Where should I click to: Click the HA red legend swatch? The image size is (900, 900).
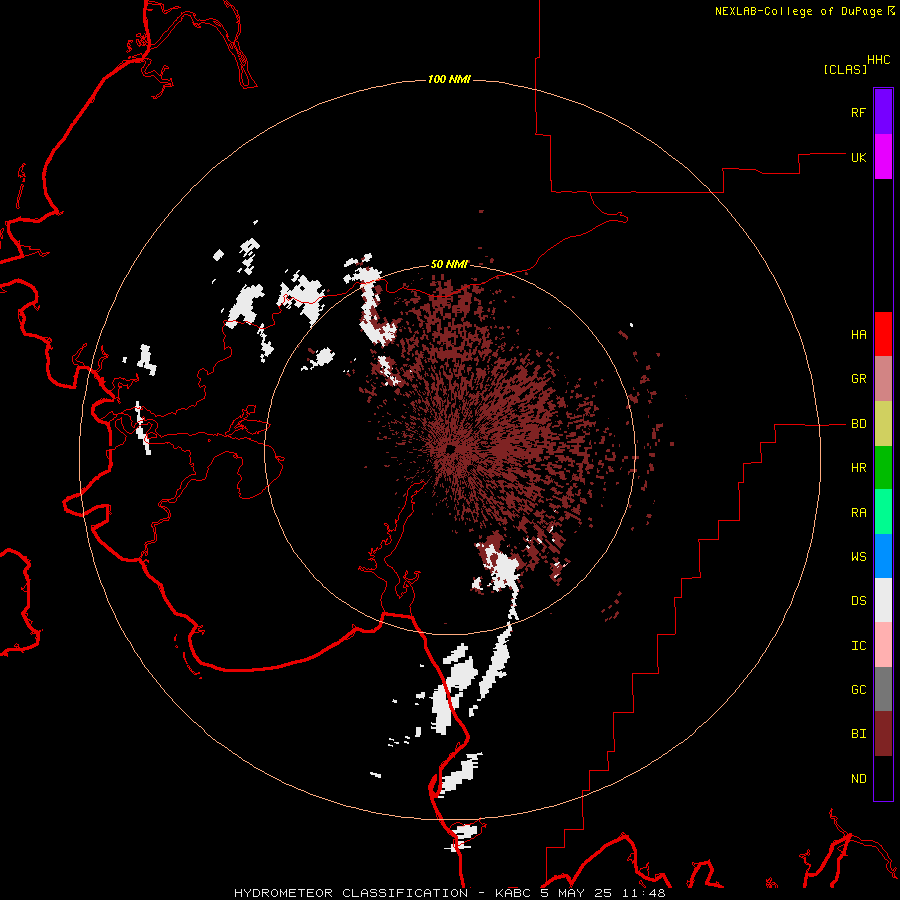pyautogui.click(x=883, y=334)
